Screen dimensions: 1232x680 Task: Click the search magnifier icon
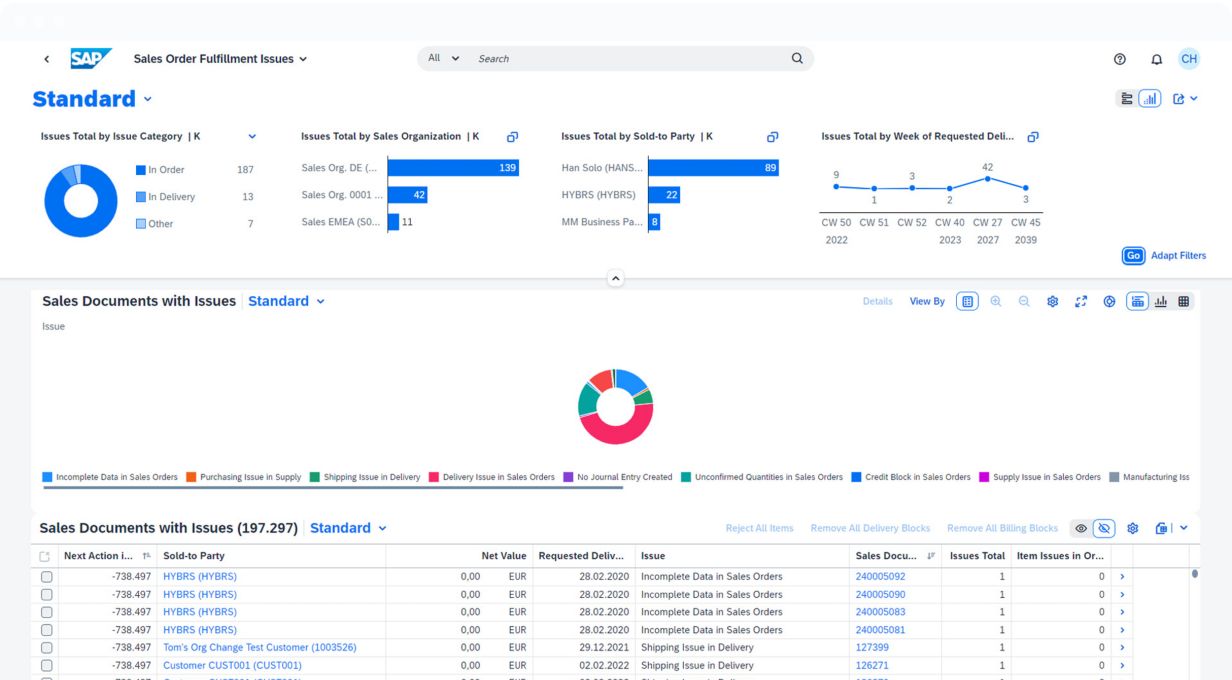[797, 58]
